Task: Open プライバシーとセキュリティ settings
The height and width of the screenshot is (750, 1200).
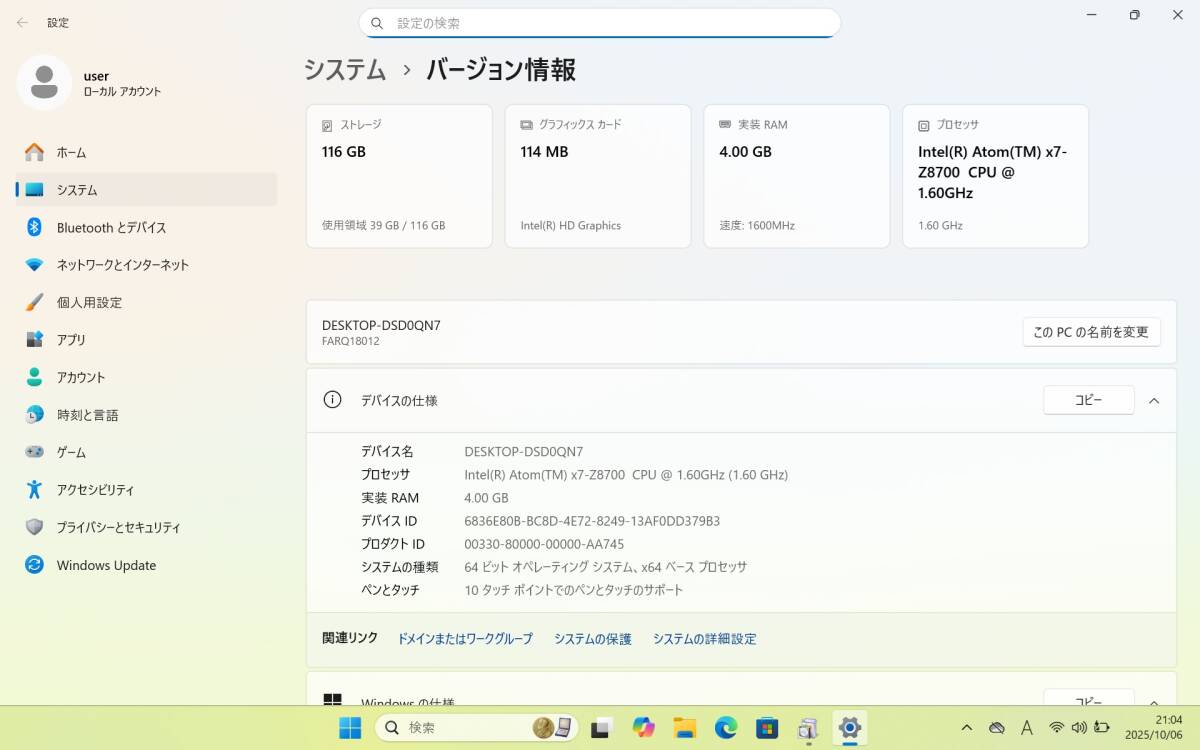Action: [x=118, y=528]
